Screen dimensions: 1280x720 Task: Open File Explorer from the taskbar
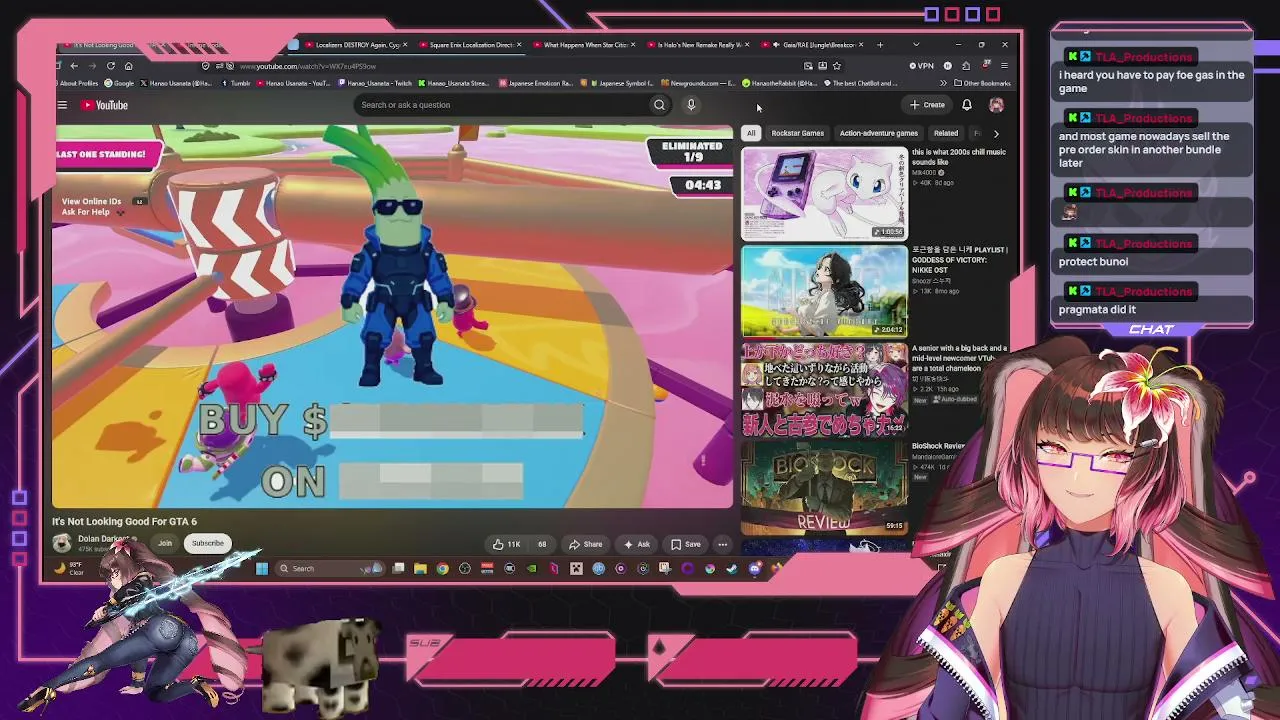point(420,569)
